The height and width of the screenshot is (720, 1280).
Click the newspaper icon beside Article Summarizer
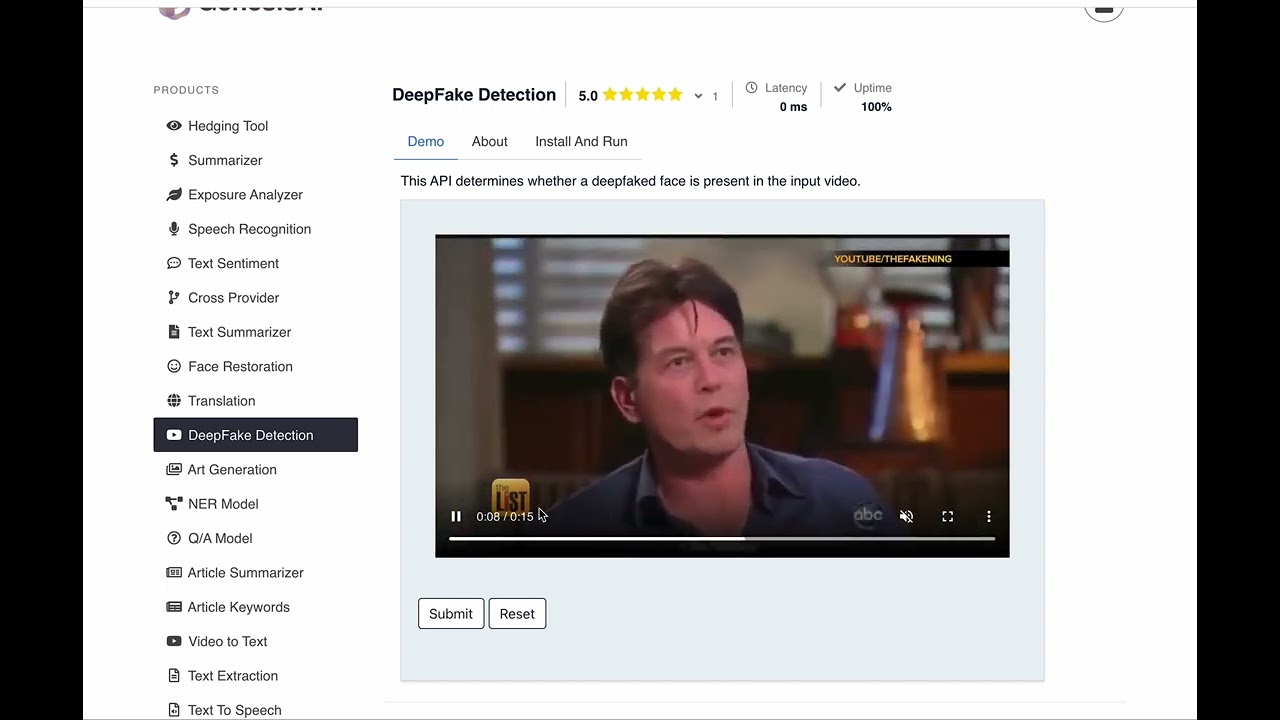click(174, 573)
